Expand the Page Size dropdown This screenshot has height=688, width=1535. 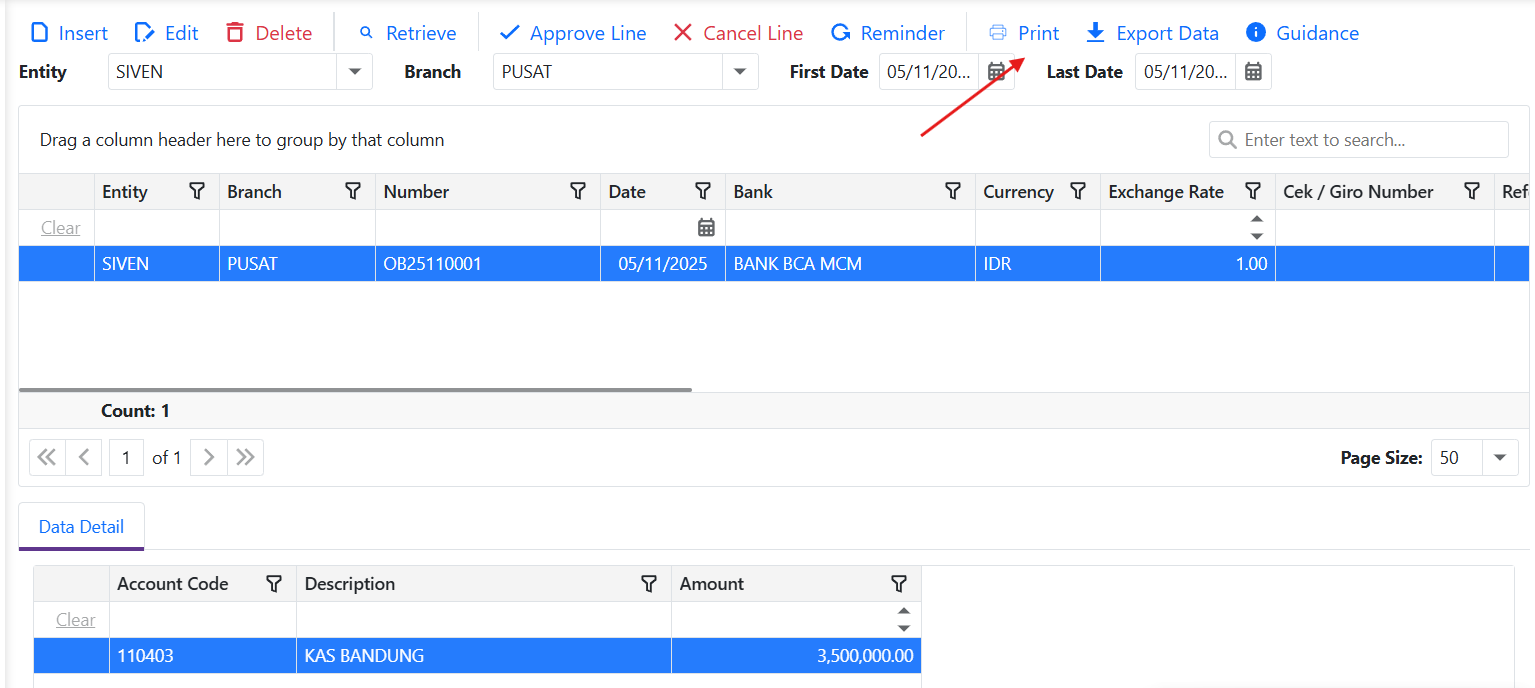pyautogui.click(x=1499, y=457)
